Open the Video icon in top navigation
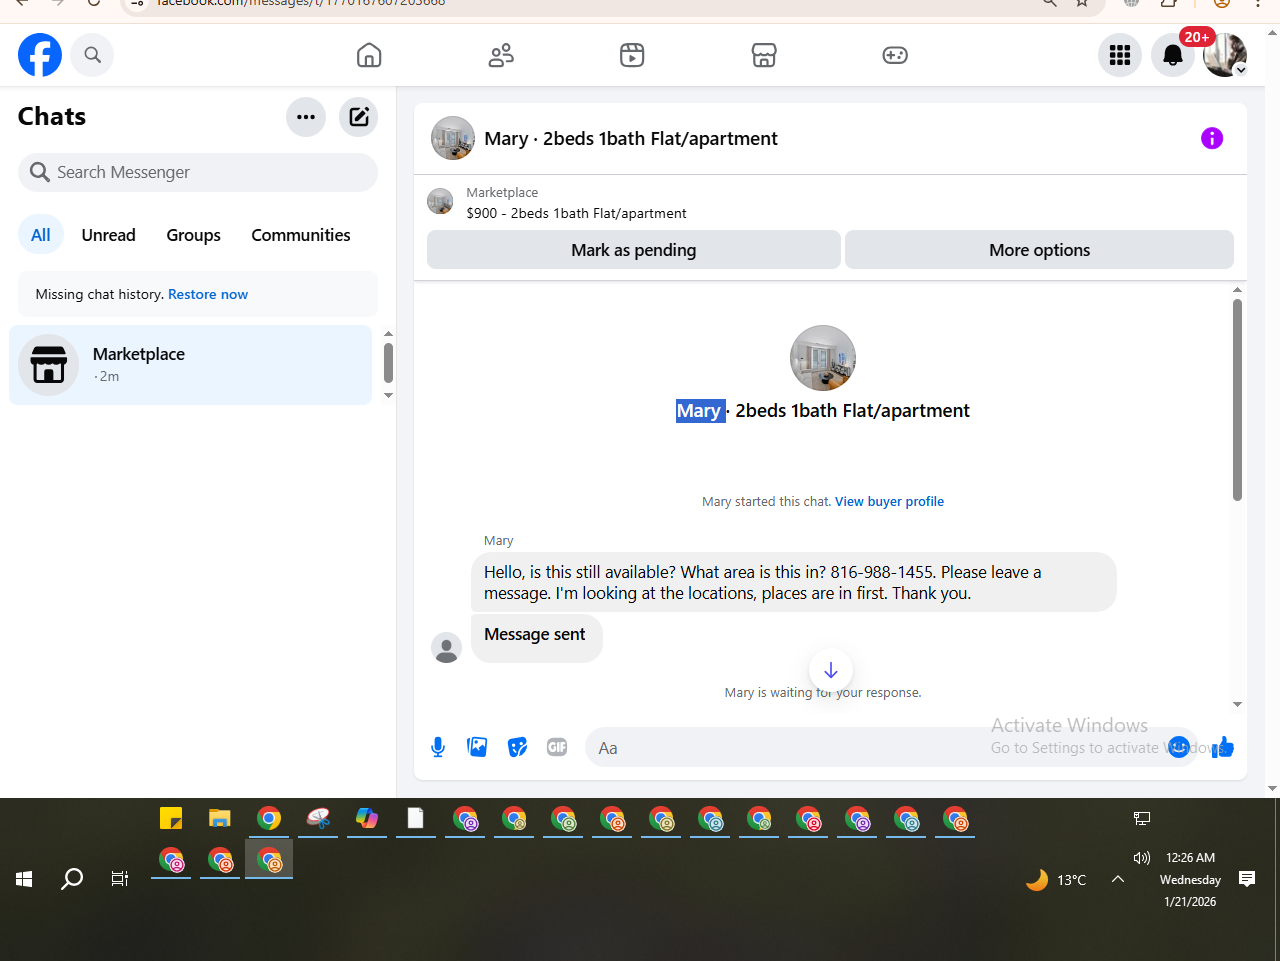Viewport: 1280px width, 961px height. (632, 55)
